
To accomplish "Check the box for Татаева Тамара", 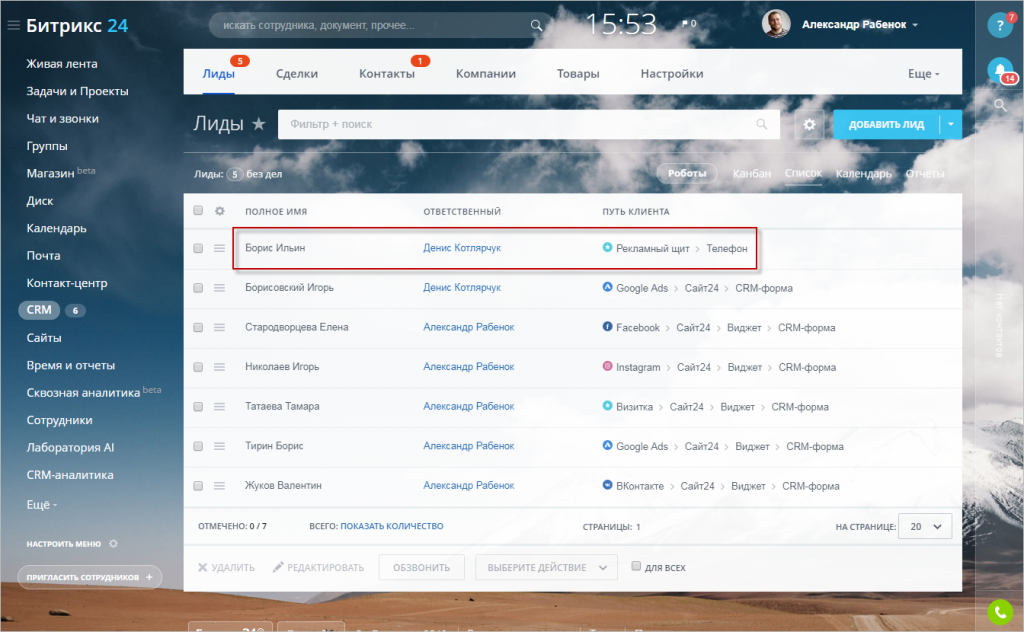I will coord(198,407).
